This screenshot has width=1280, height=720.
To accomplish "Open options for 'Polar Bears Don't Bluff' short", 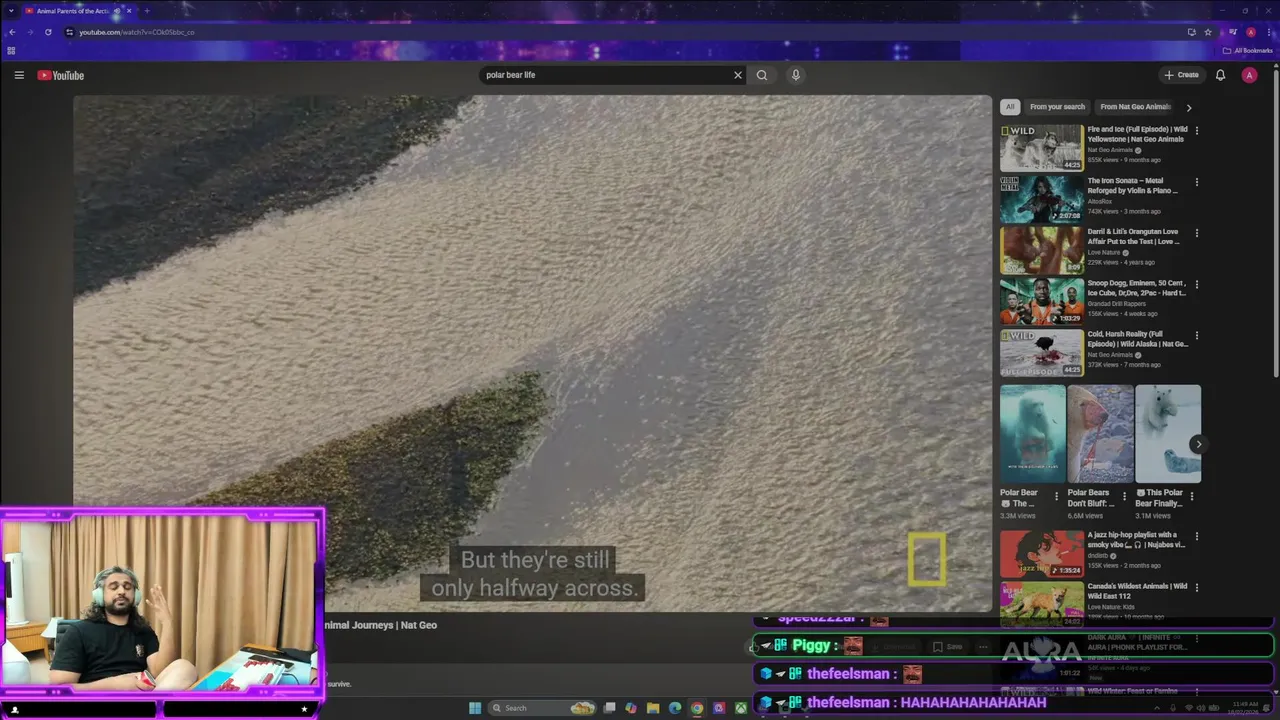I will pos(1124,495).
